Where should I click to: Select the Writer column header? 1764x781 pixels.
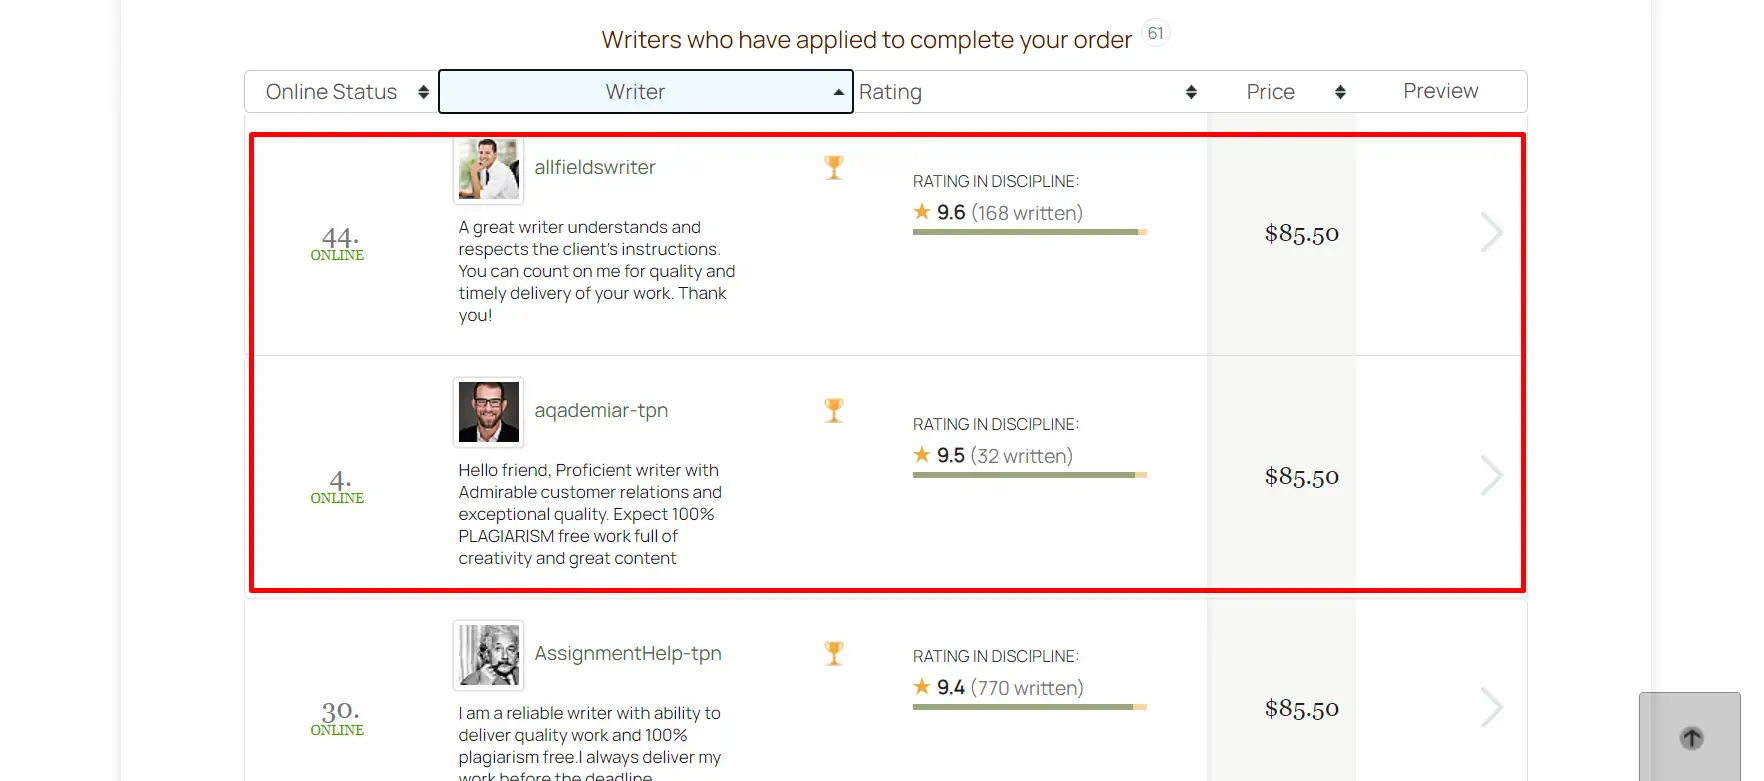636,91
